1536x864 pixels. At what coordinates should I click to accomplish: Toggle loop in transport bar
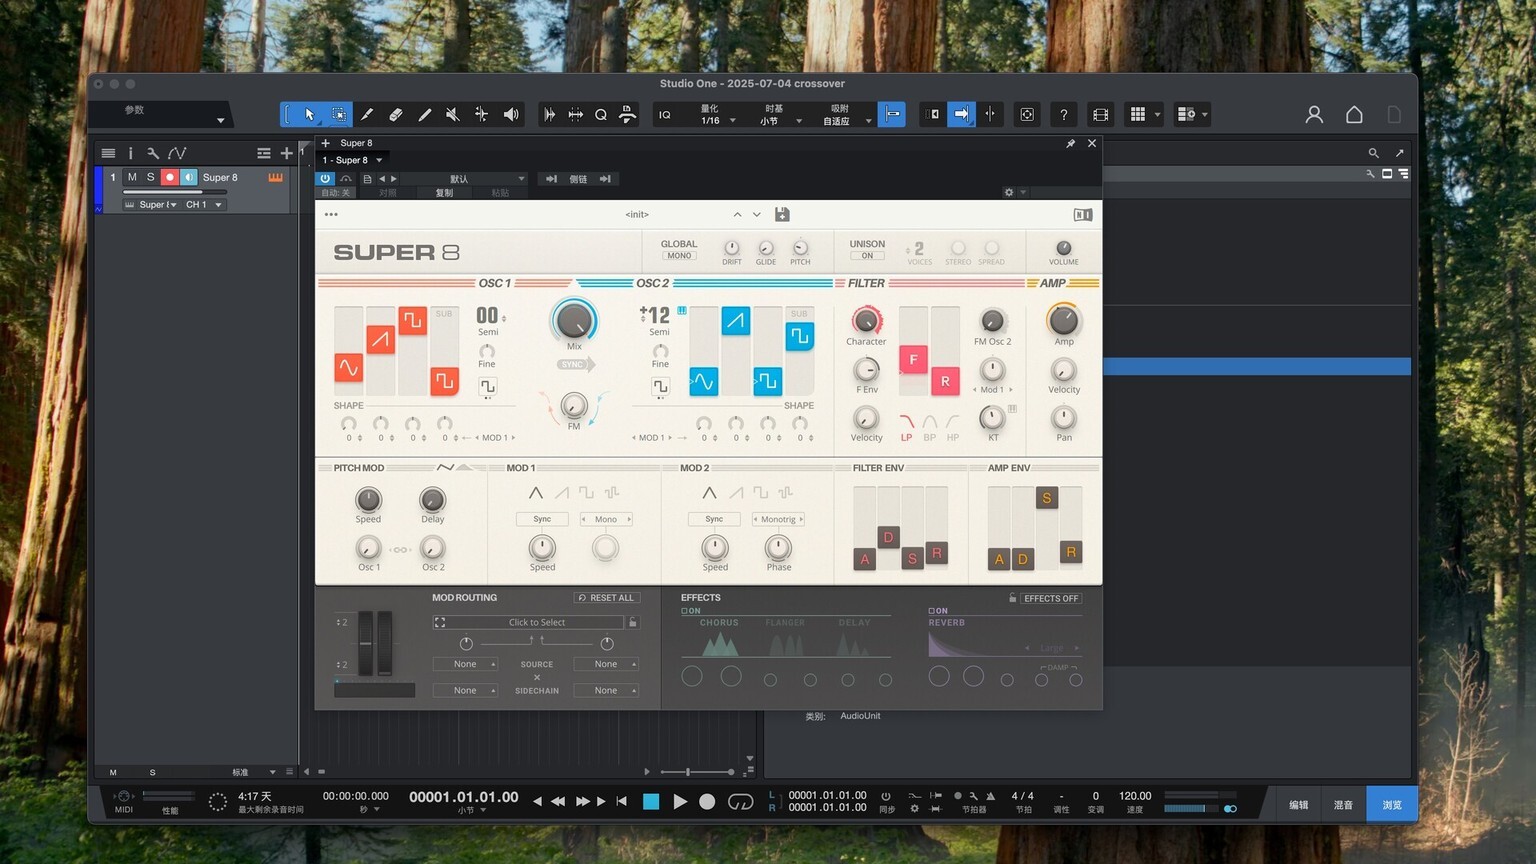(740, 802)
